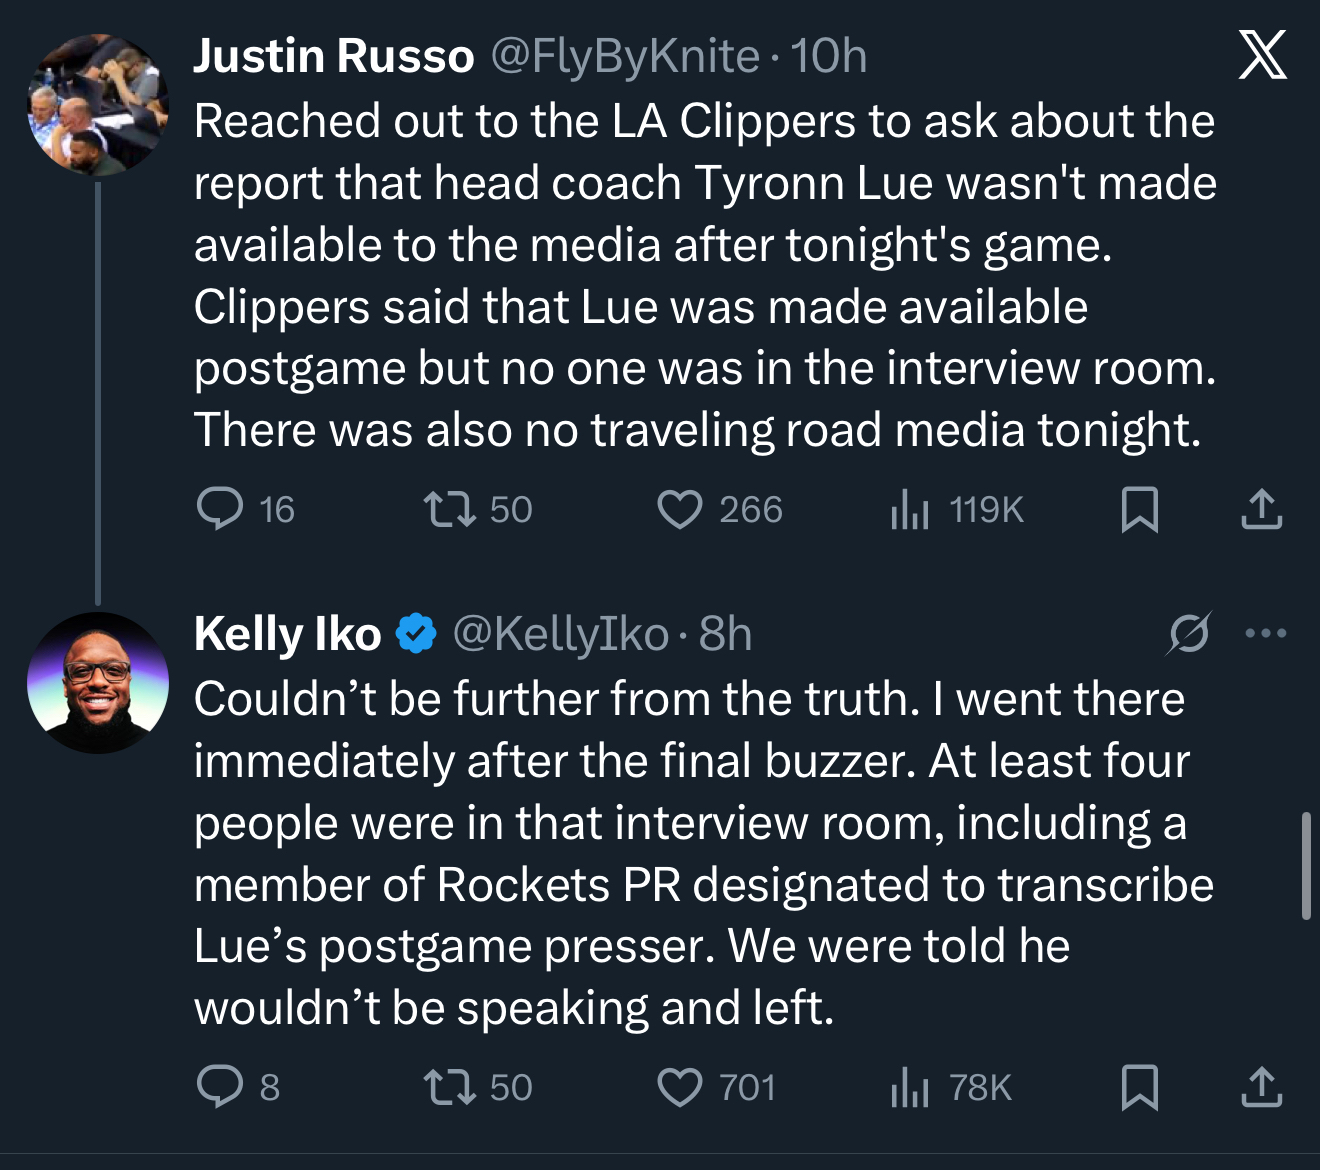
Task: Like Kelly Iko's tweet
Action: tap(679, 1087)
